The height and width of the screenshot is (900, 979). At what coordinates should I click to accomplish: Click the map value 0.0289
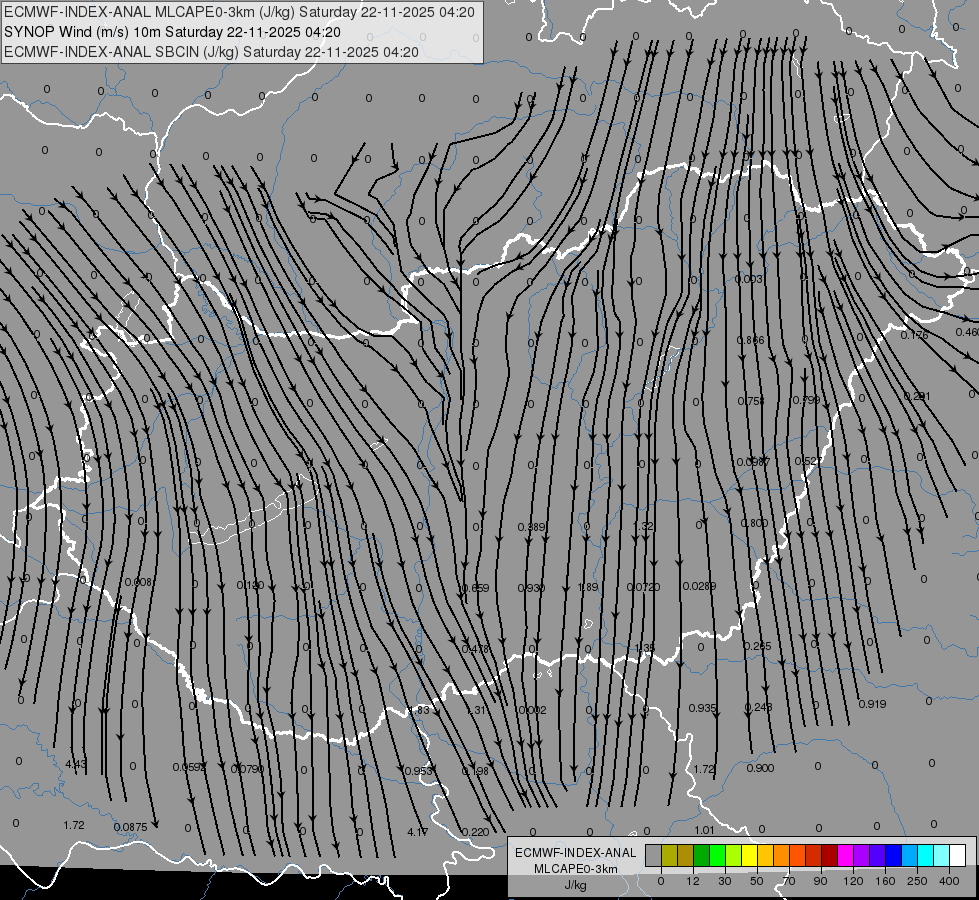click(699, 586)
